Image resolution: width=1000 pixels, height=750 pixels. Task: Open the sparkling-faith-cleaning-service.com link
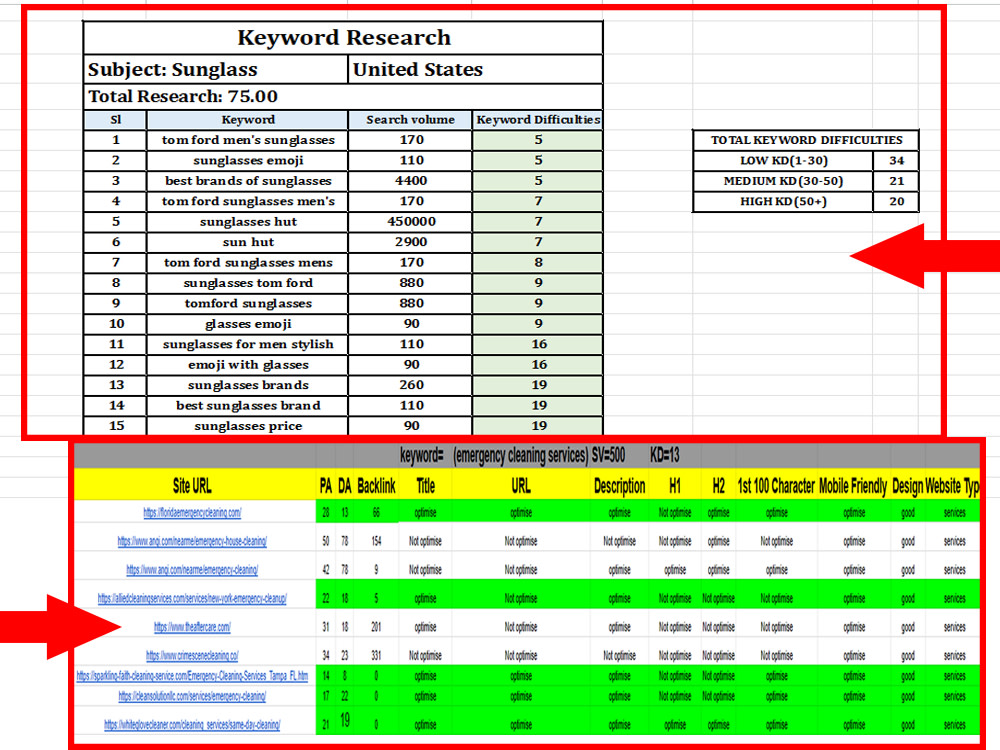click(x=192, y=676)
